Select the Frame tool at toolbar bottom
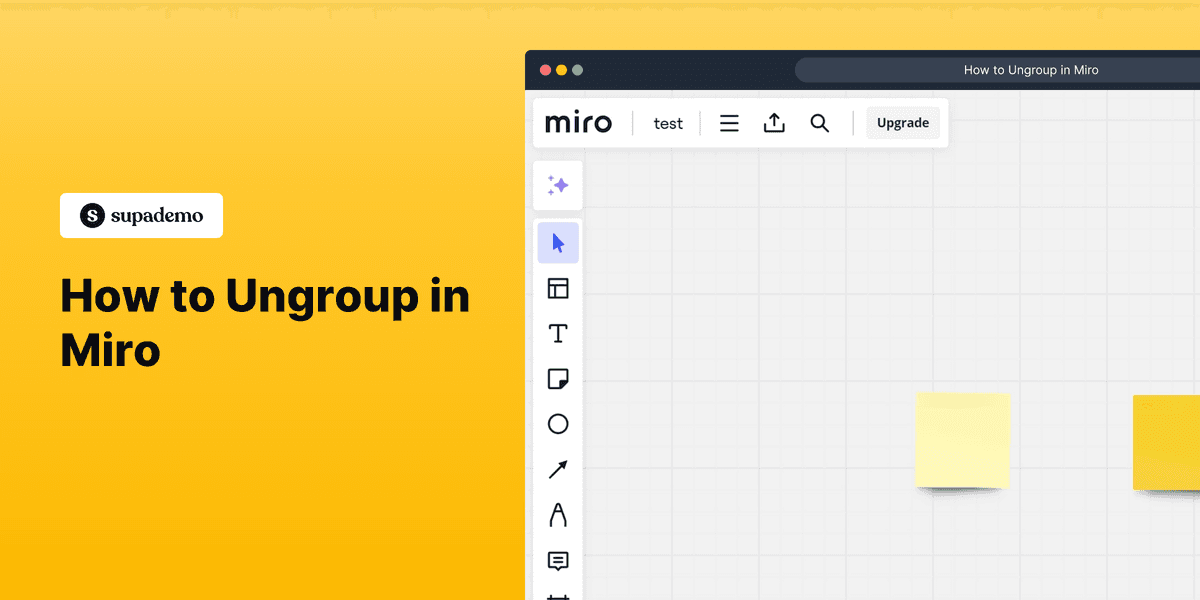Screen dimensions: 1200x600 click(x=557, y=595)
